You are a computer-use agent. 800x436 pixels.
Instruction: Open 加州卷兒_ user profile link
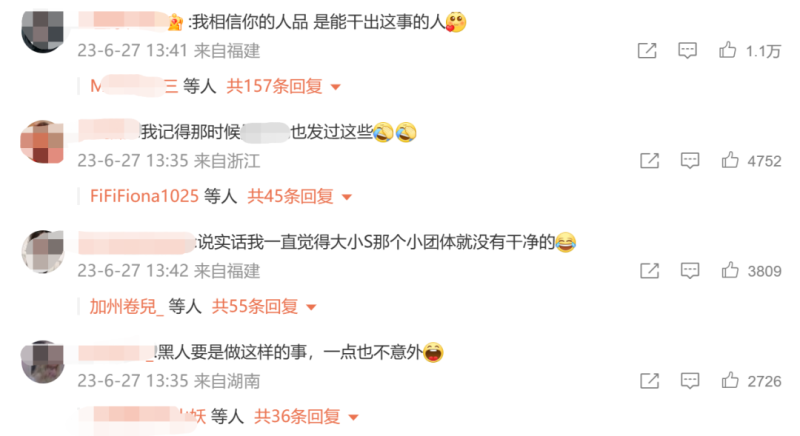[127, 306]
